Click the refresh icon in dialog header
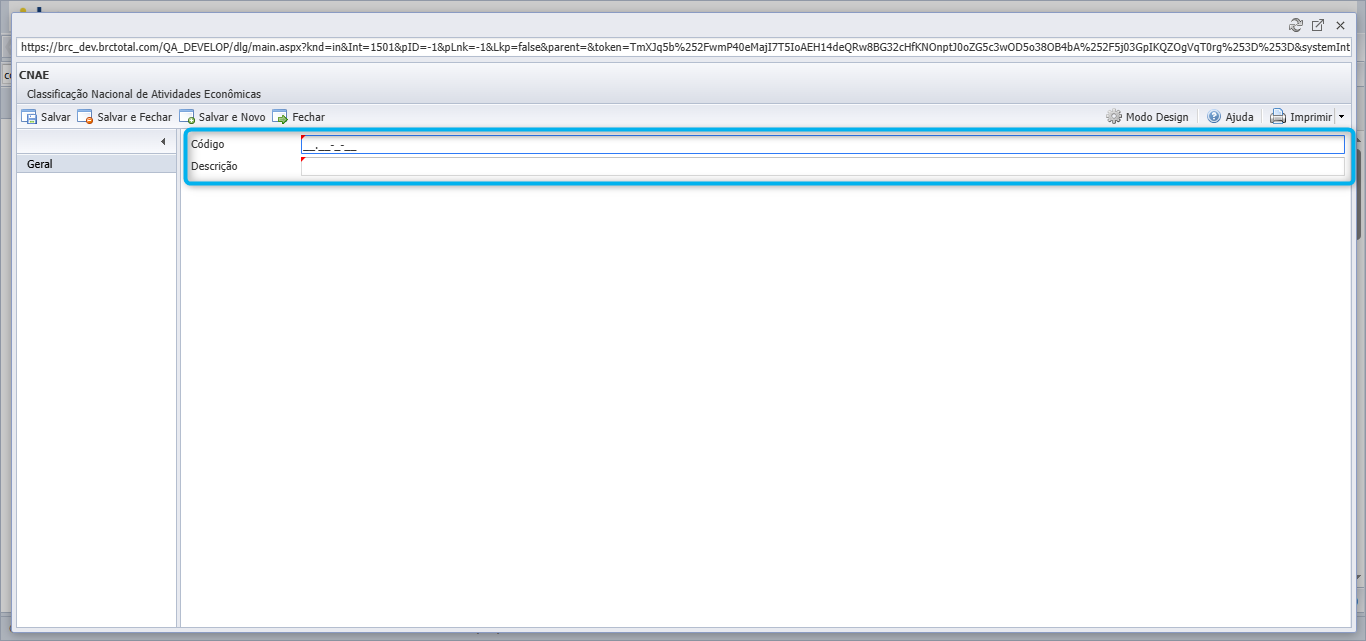 (1297, 25)
